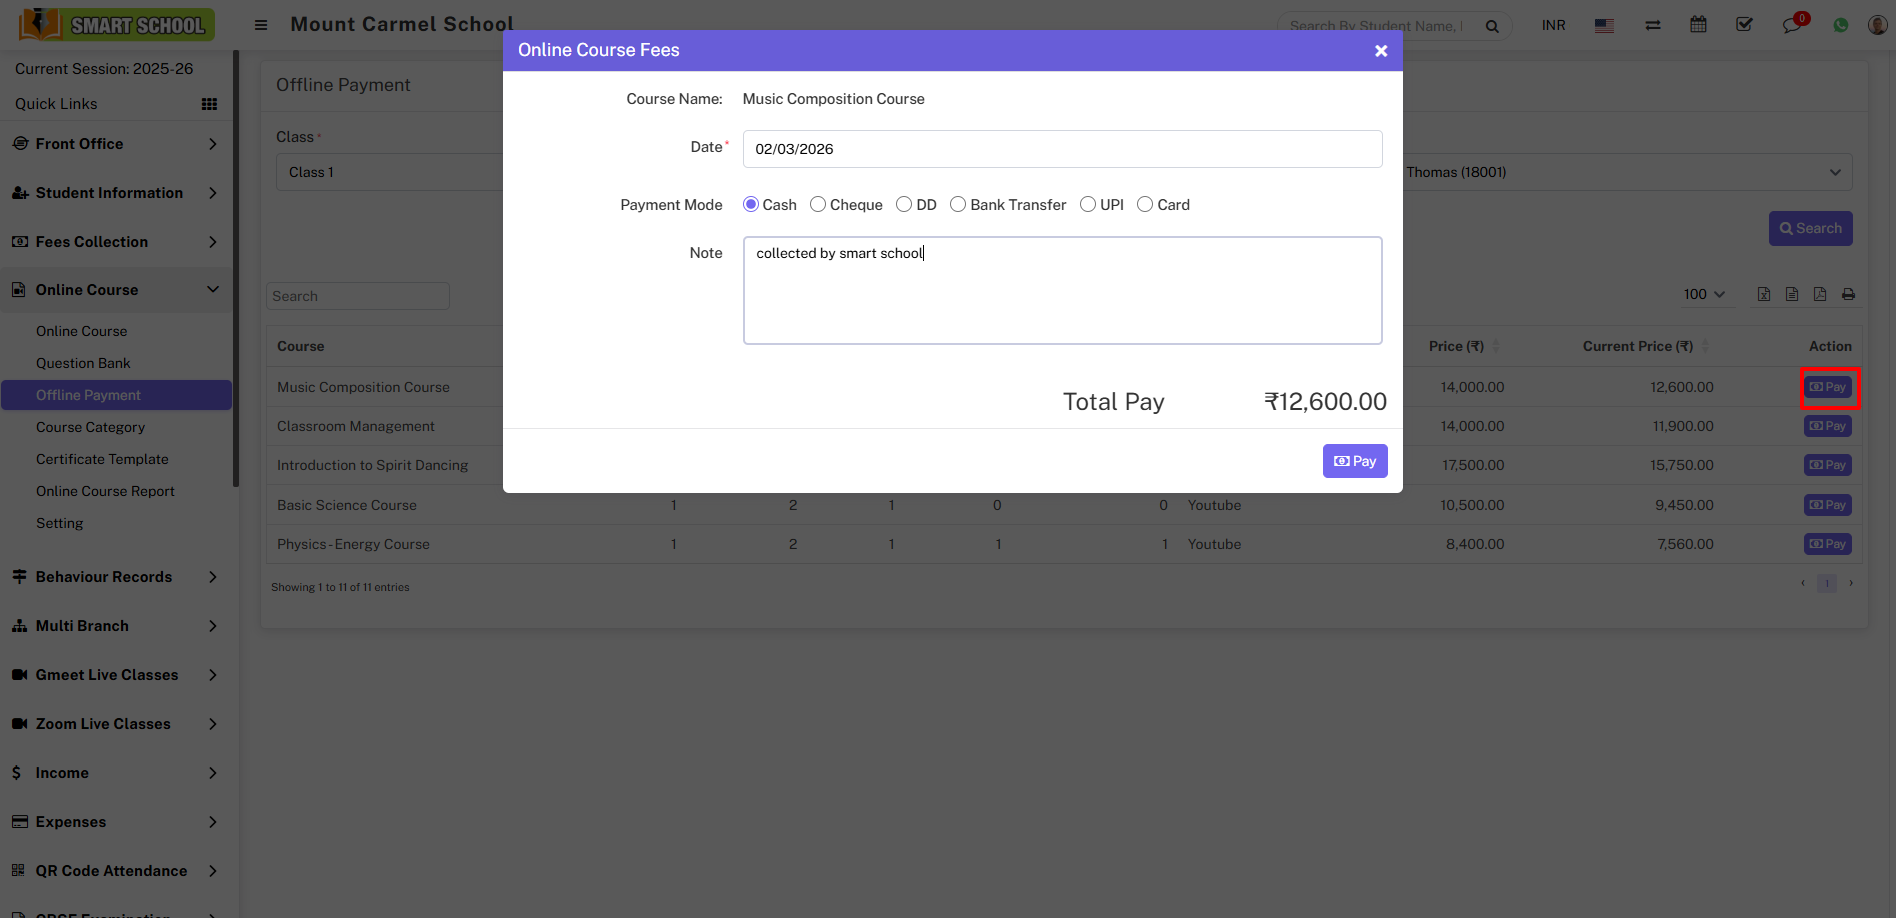This screenshot has width=1896, height=918.
Task: Export the course list to Excel
Action: click(1764, 293)
